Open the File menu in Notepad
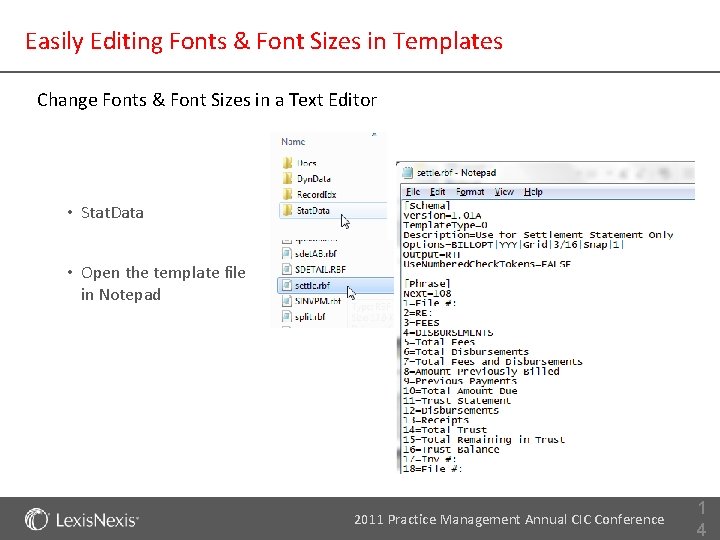 413,191
